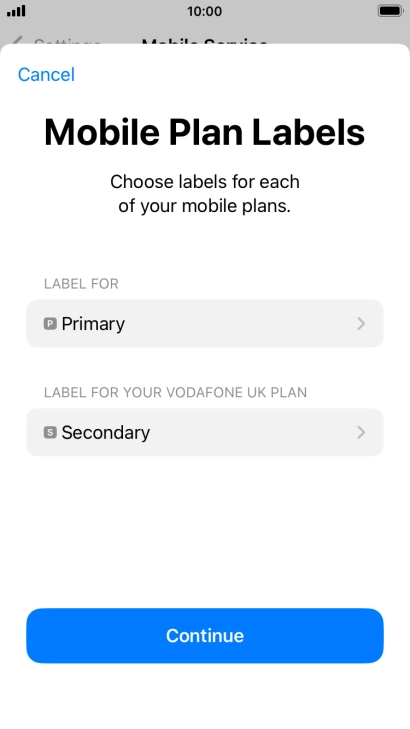Select the Primary label text

click(93, 324)
